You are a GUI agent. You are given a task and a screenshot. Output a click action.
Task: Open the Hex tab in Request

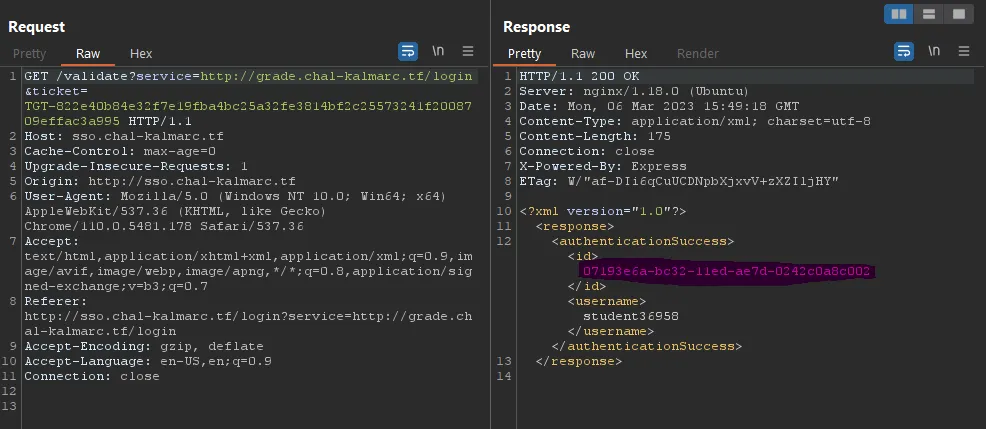[x=141, y=54]
